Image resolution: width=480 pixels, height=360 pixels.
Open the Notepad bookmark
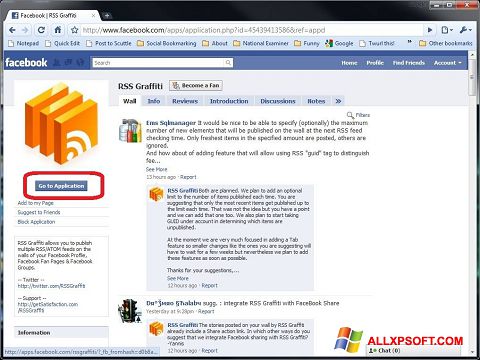click(24, 43)
